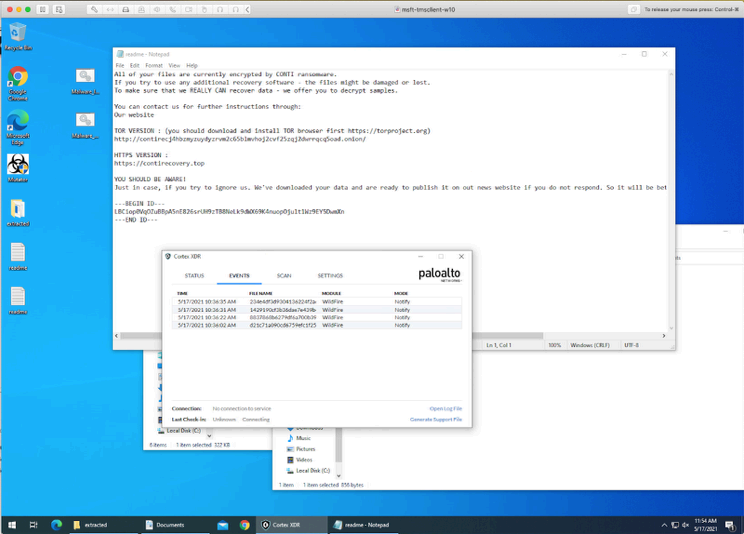Viewport: 744px width, 534px height.
Task: Select the 10:36:35 AM event row
Action: tap(316, 301)
